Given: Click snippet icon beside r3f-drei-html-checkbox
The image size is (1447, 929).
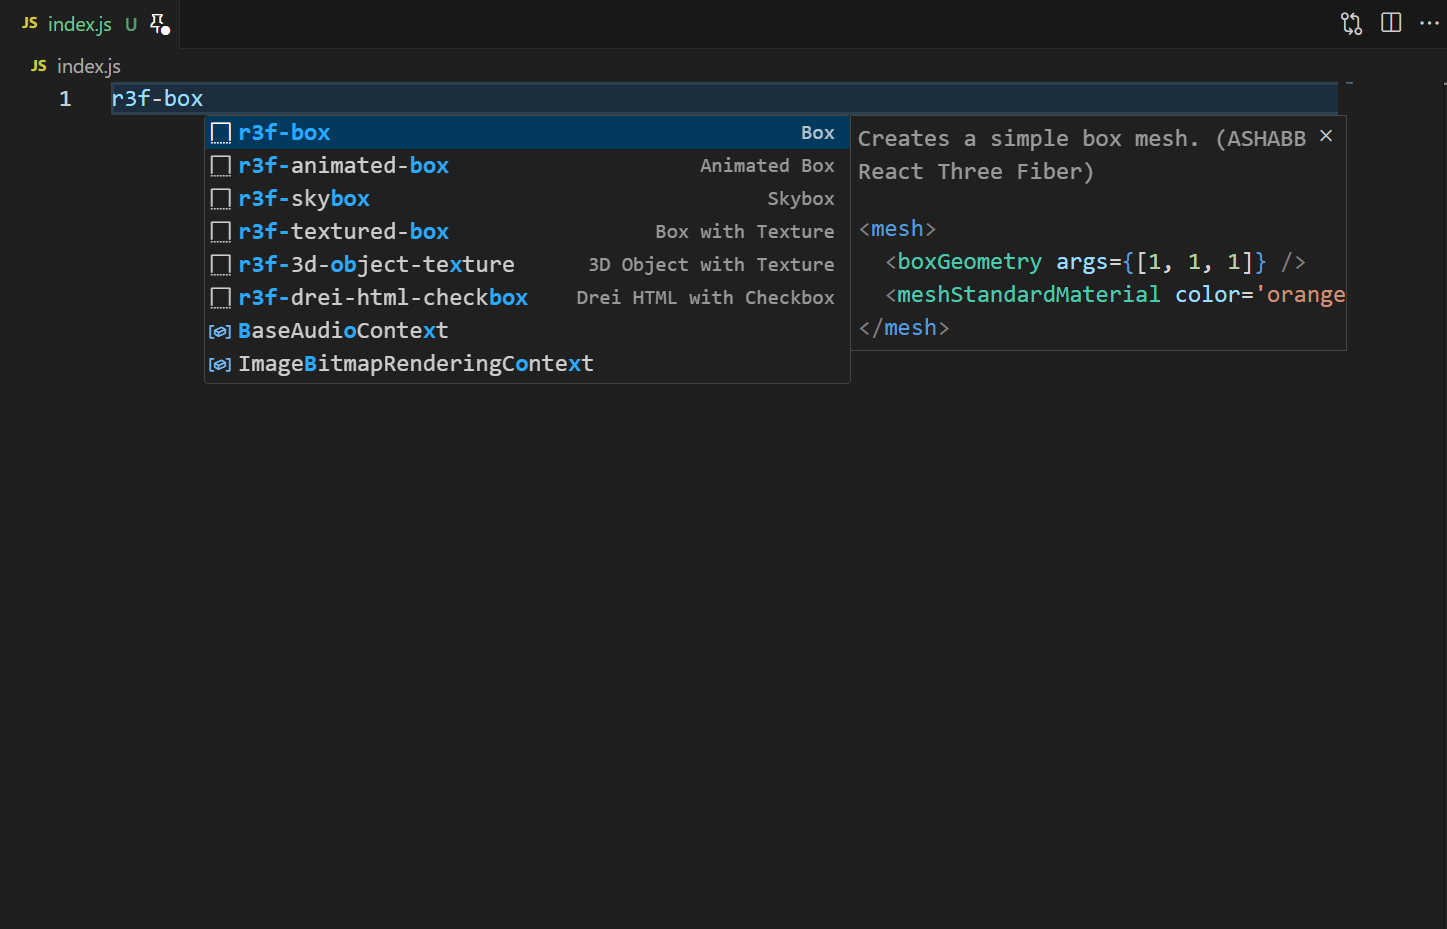Looking at the screenshot, I should pos(221,298).
